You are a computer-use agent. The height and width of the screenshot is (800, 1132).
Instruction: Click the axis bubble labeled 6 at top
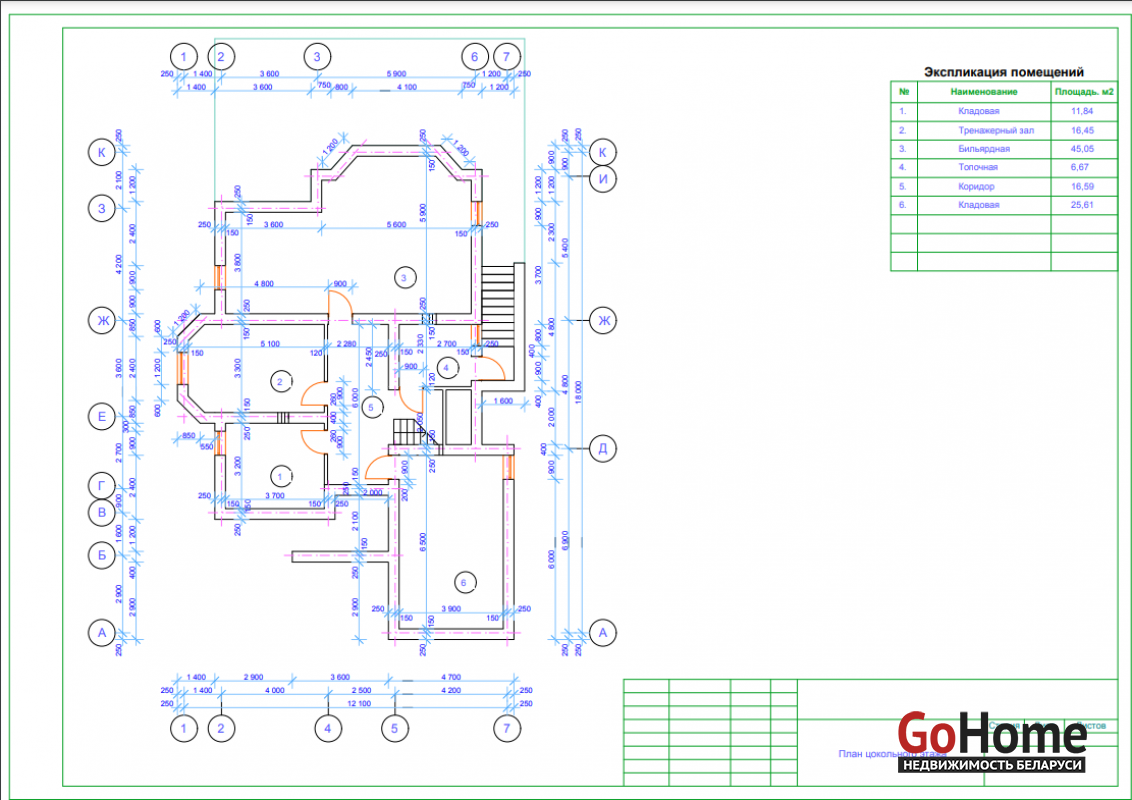point(475,57)
